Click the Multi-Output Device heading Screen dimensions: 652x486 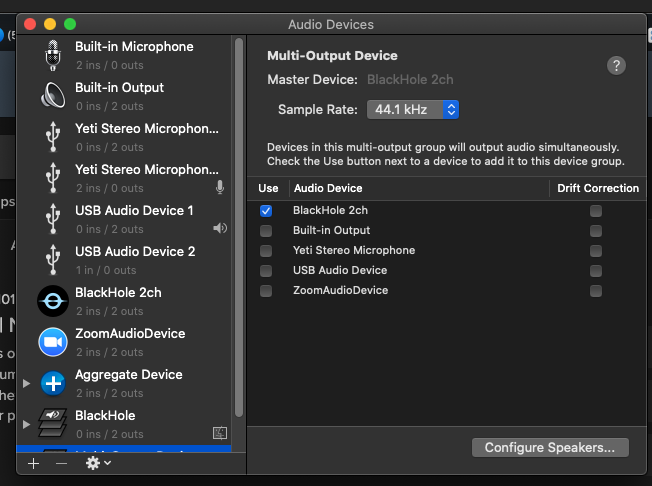[332, 56]
